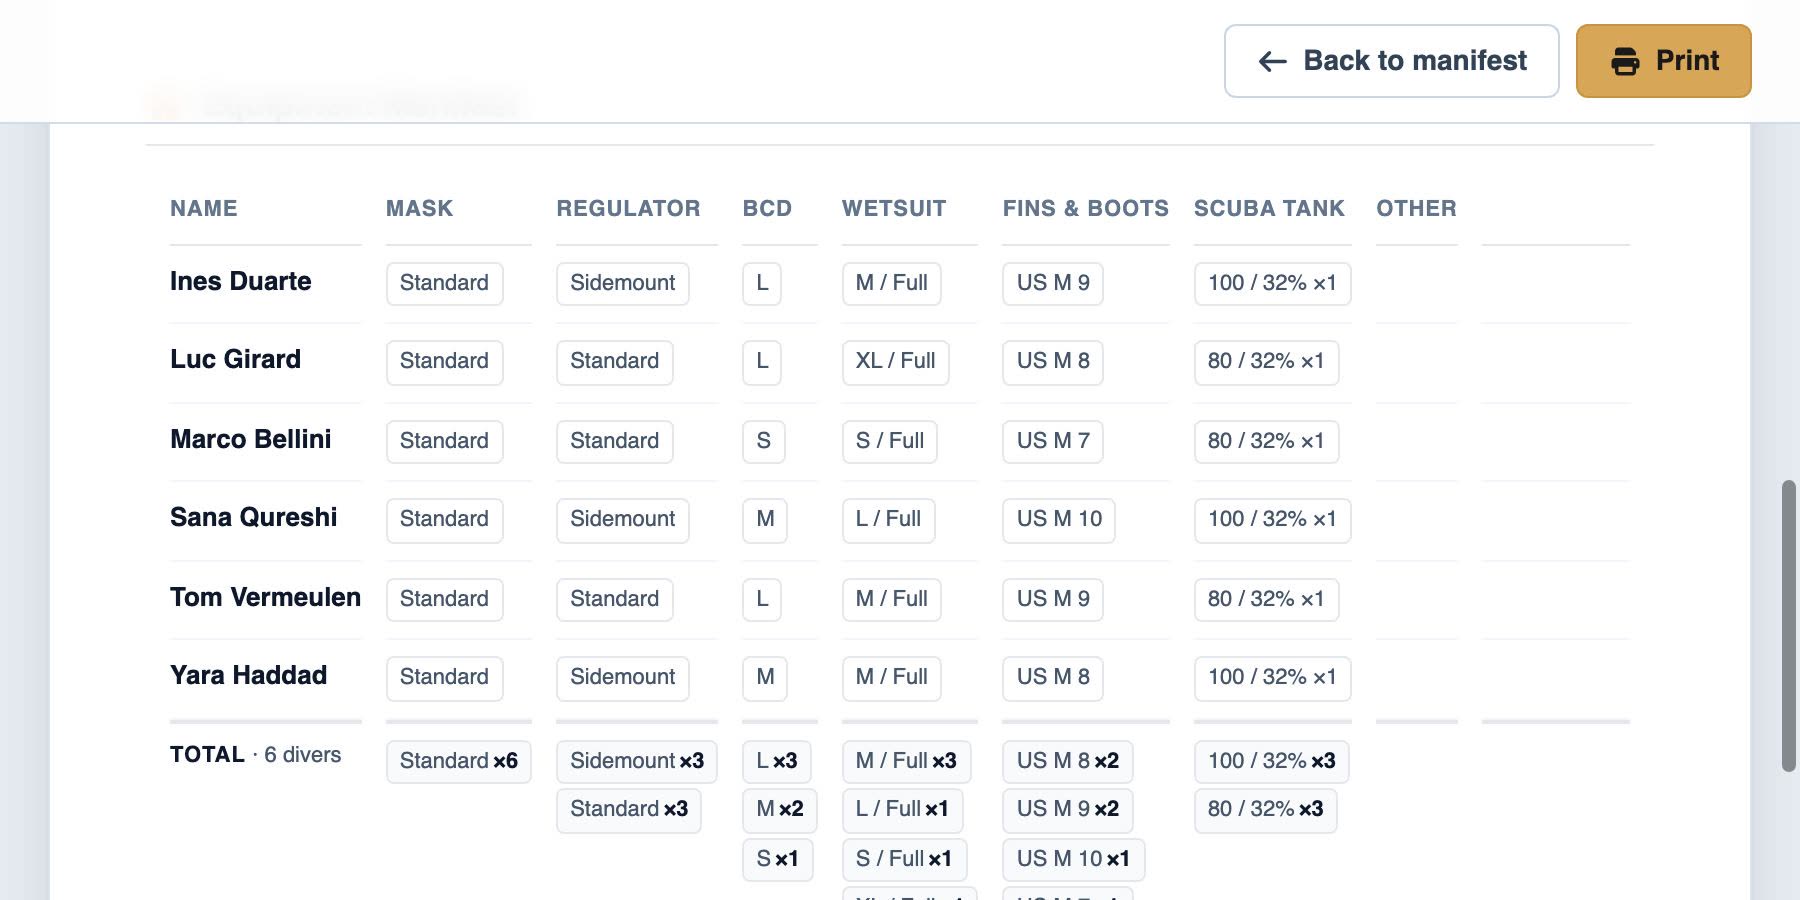
Task: Go back to manifest
Action: (1391, 61)
